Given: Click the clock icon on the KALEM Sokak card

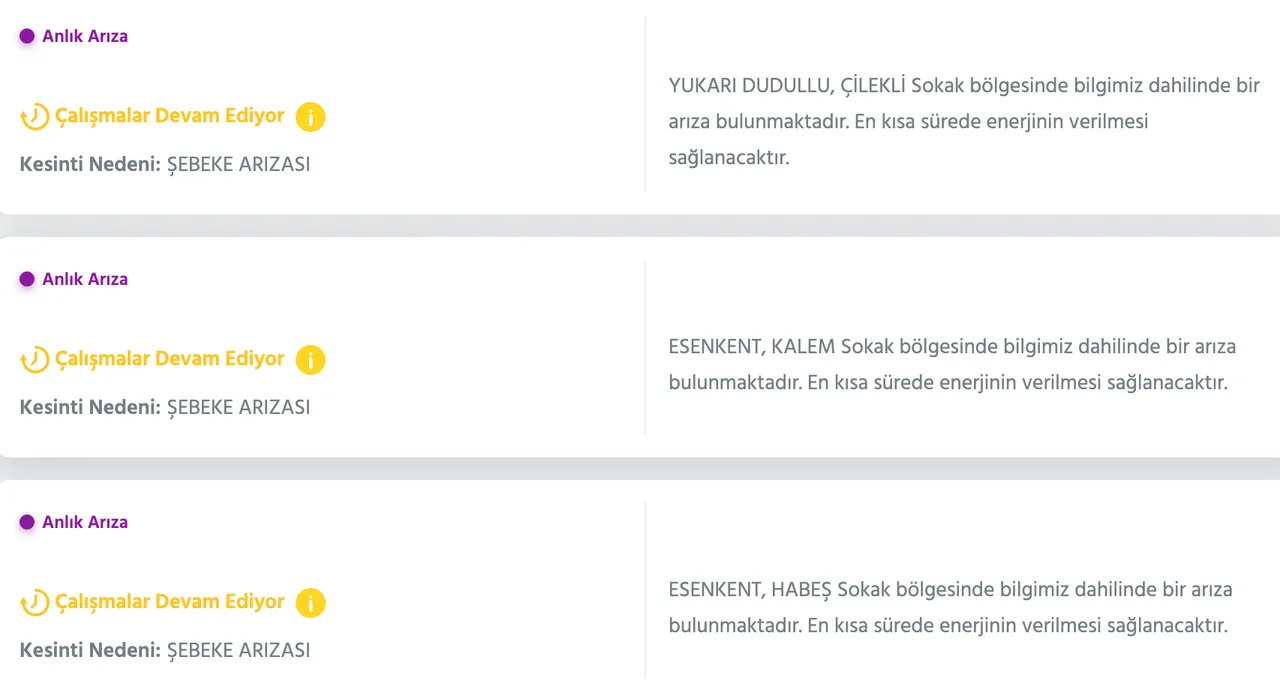Looking at the screenshot, I should [34, 359].
